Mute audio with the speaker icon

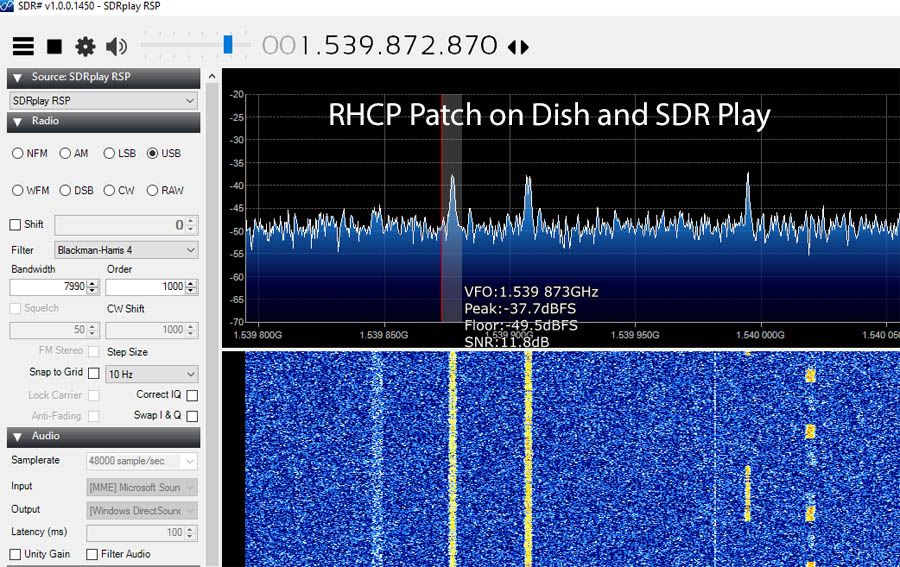[117, 46]
